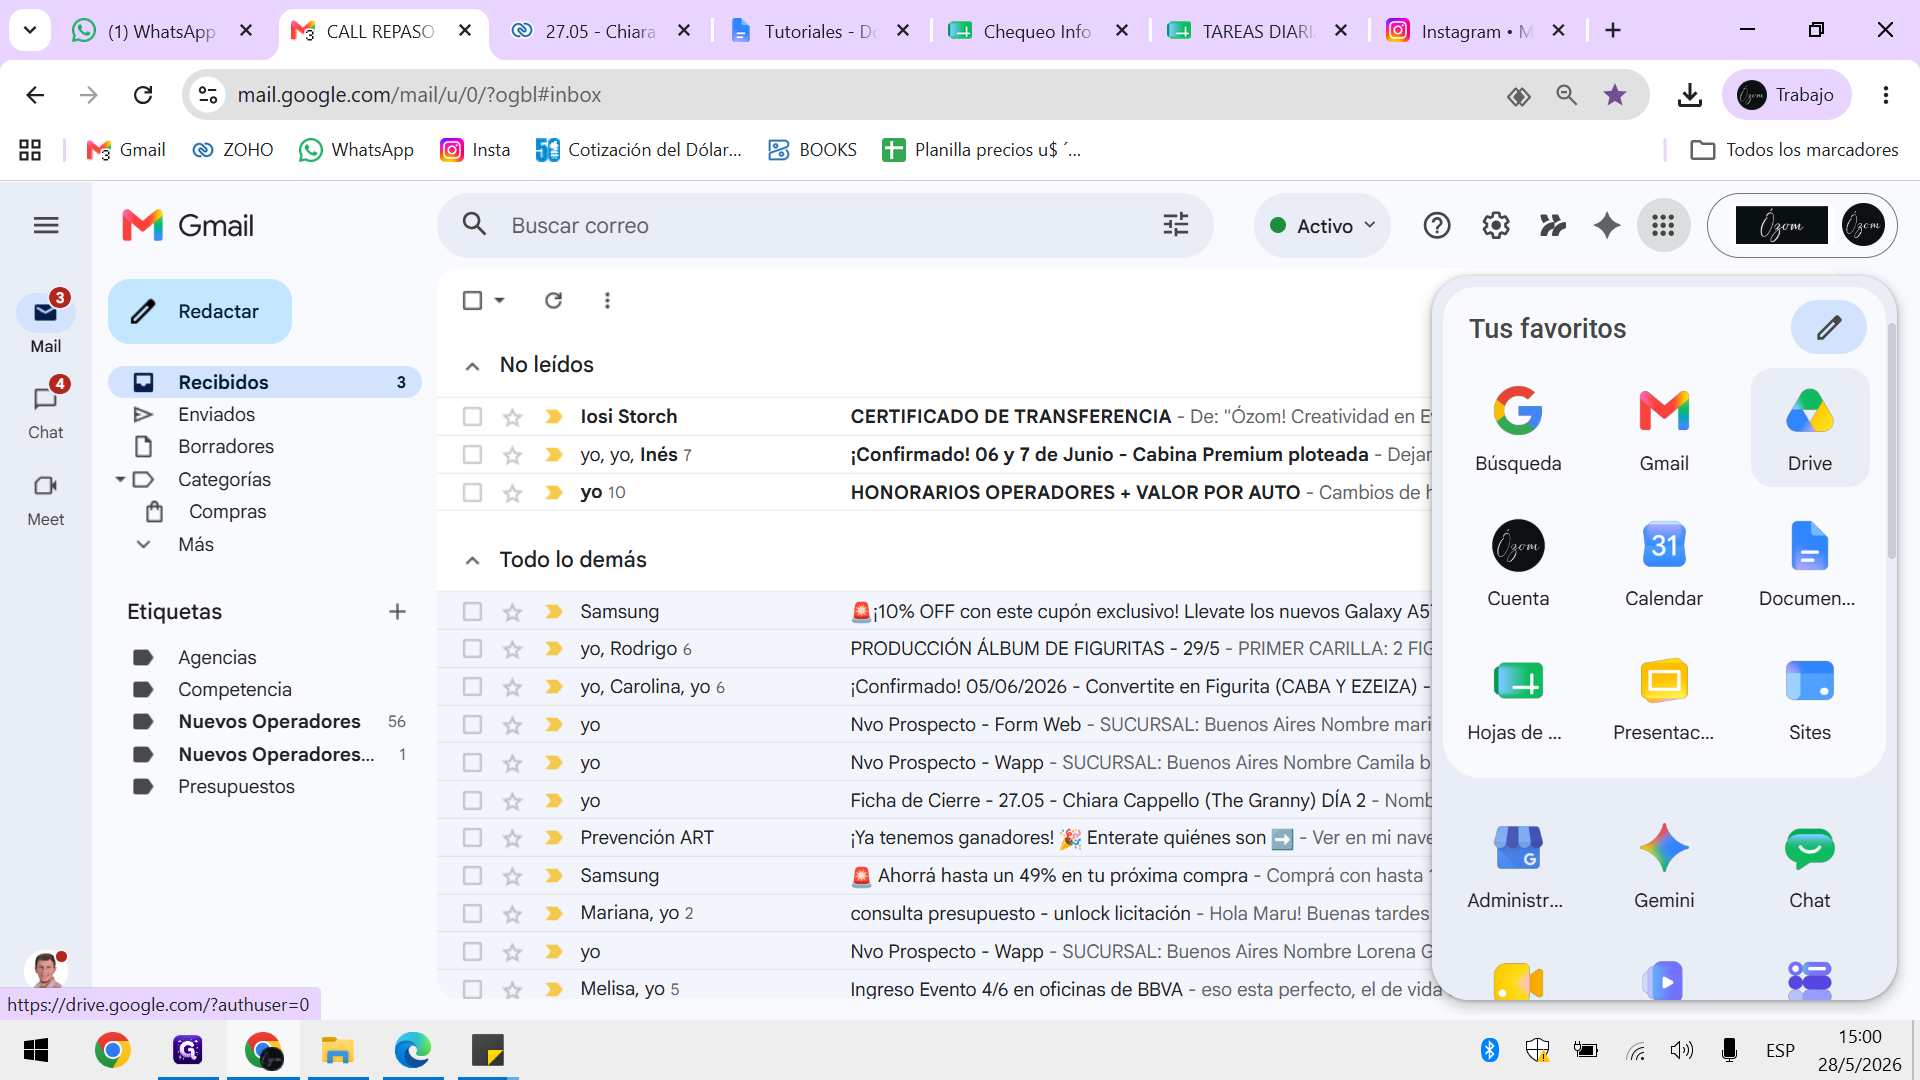The width and height of the screenshot is (1920, 1080).
Task: Open Todos los marcadores folder
Action: pyautogui.click(x=1794, y=150)
